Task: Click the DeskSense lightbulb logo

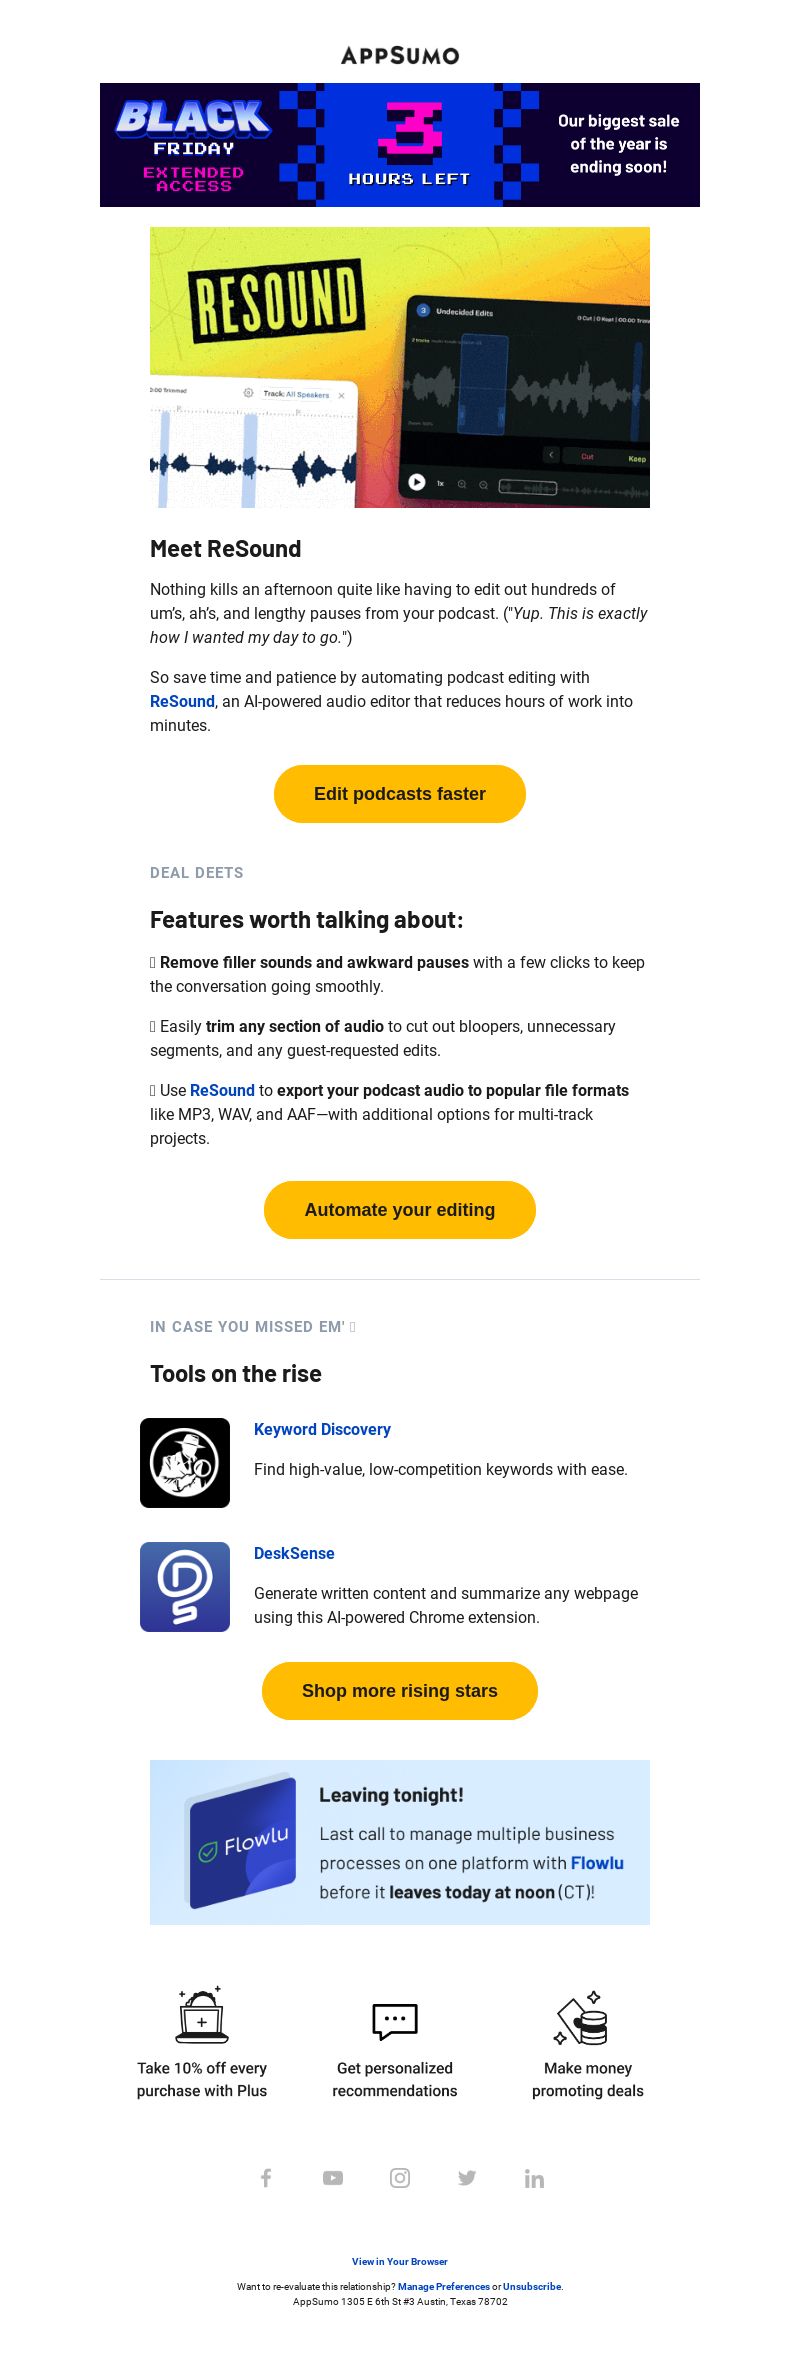Action: [x=185, y=1587]
